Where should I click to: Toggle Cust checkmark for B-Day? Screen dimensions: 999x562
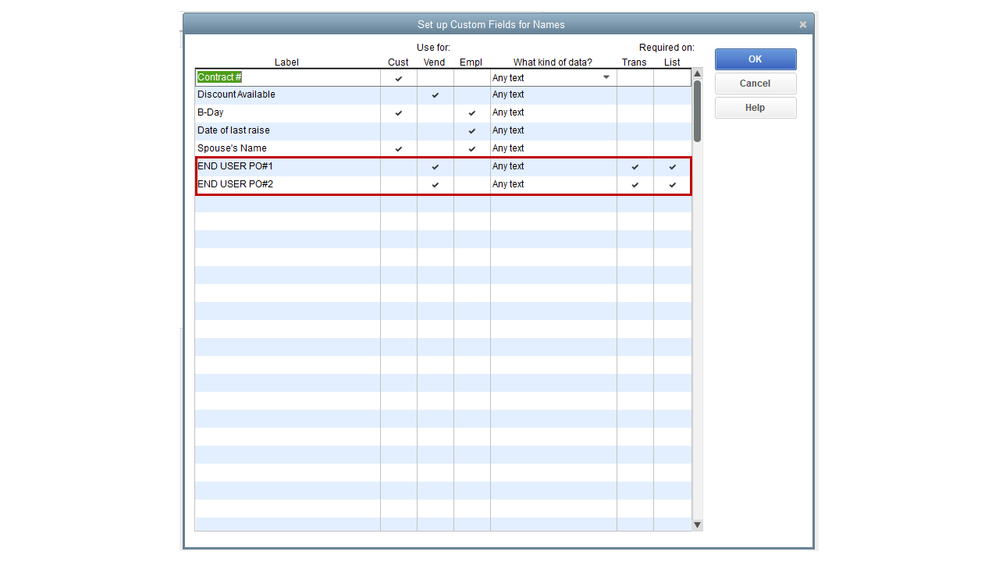pyautogui.click(x=398, y=113)
